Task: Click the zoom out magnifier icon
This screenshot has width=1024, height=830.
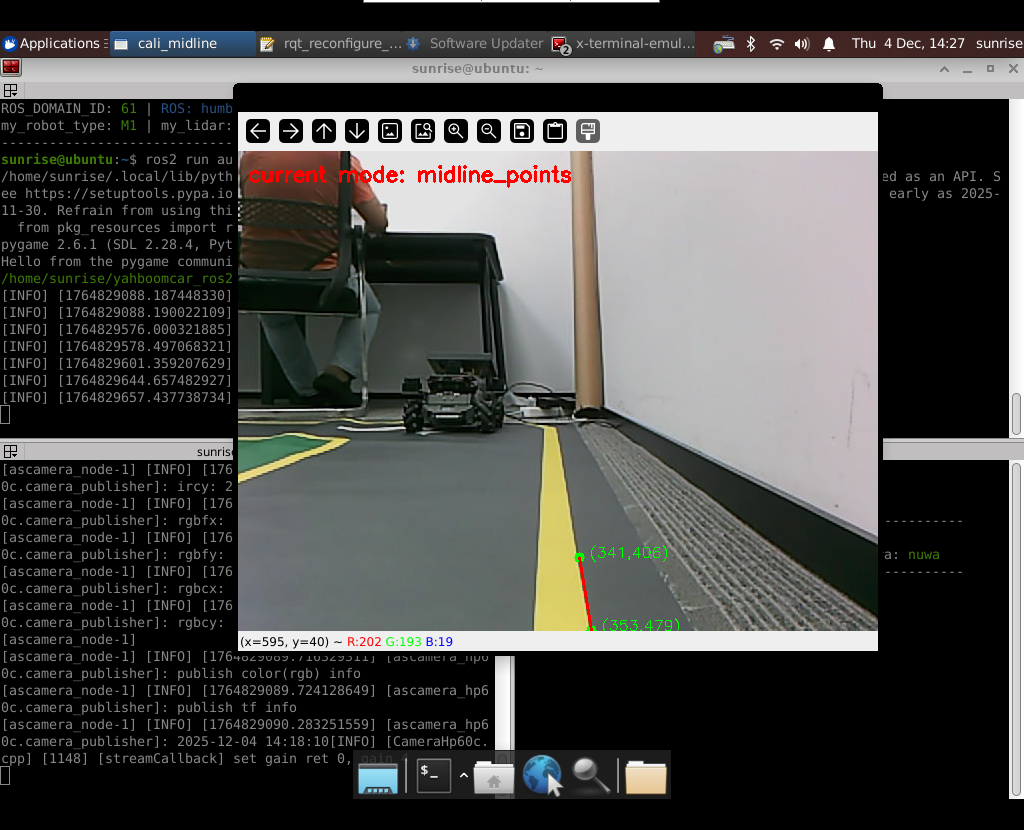Action: 489,131
